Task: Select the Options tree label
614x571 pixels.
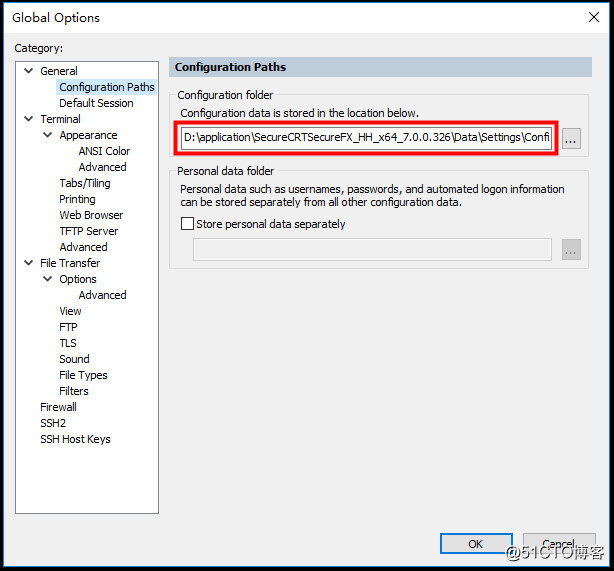Action: click(78, 279)
